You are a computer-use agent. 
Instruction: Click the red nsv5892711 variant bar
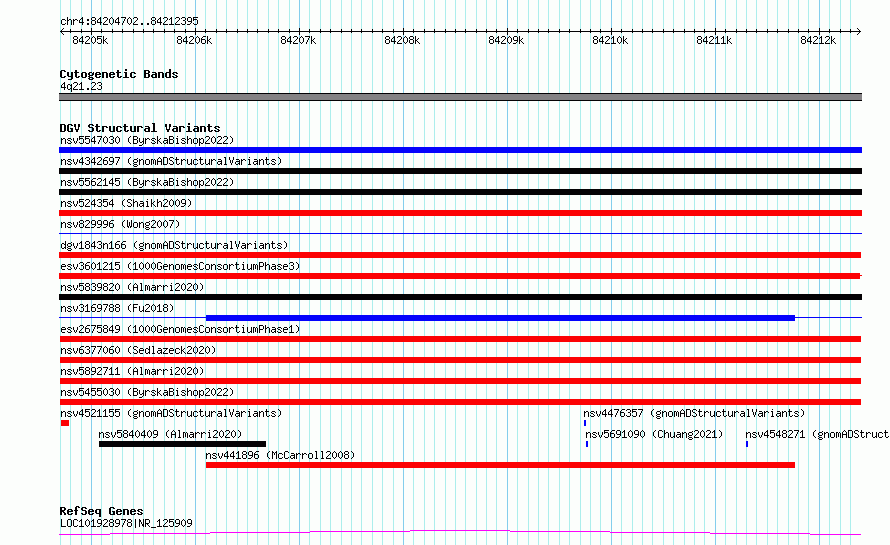pyautogui.click(x=460, y=381)
